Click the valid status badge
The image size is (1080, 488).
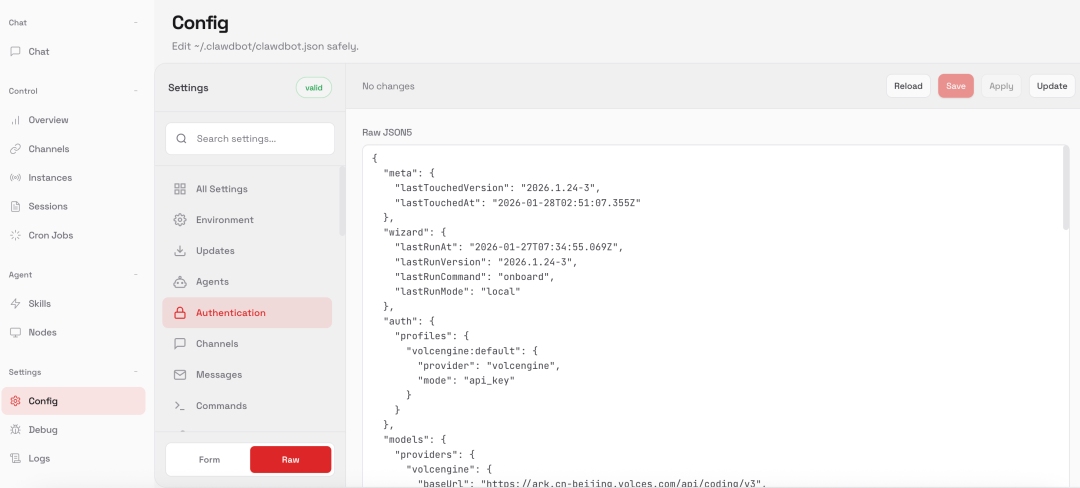[313, 87]
